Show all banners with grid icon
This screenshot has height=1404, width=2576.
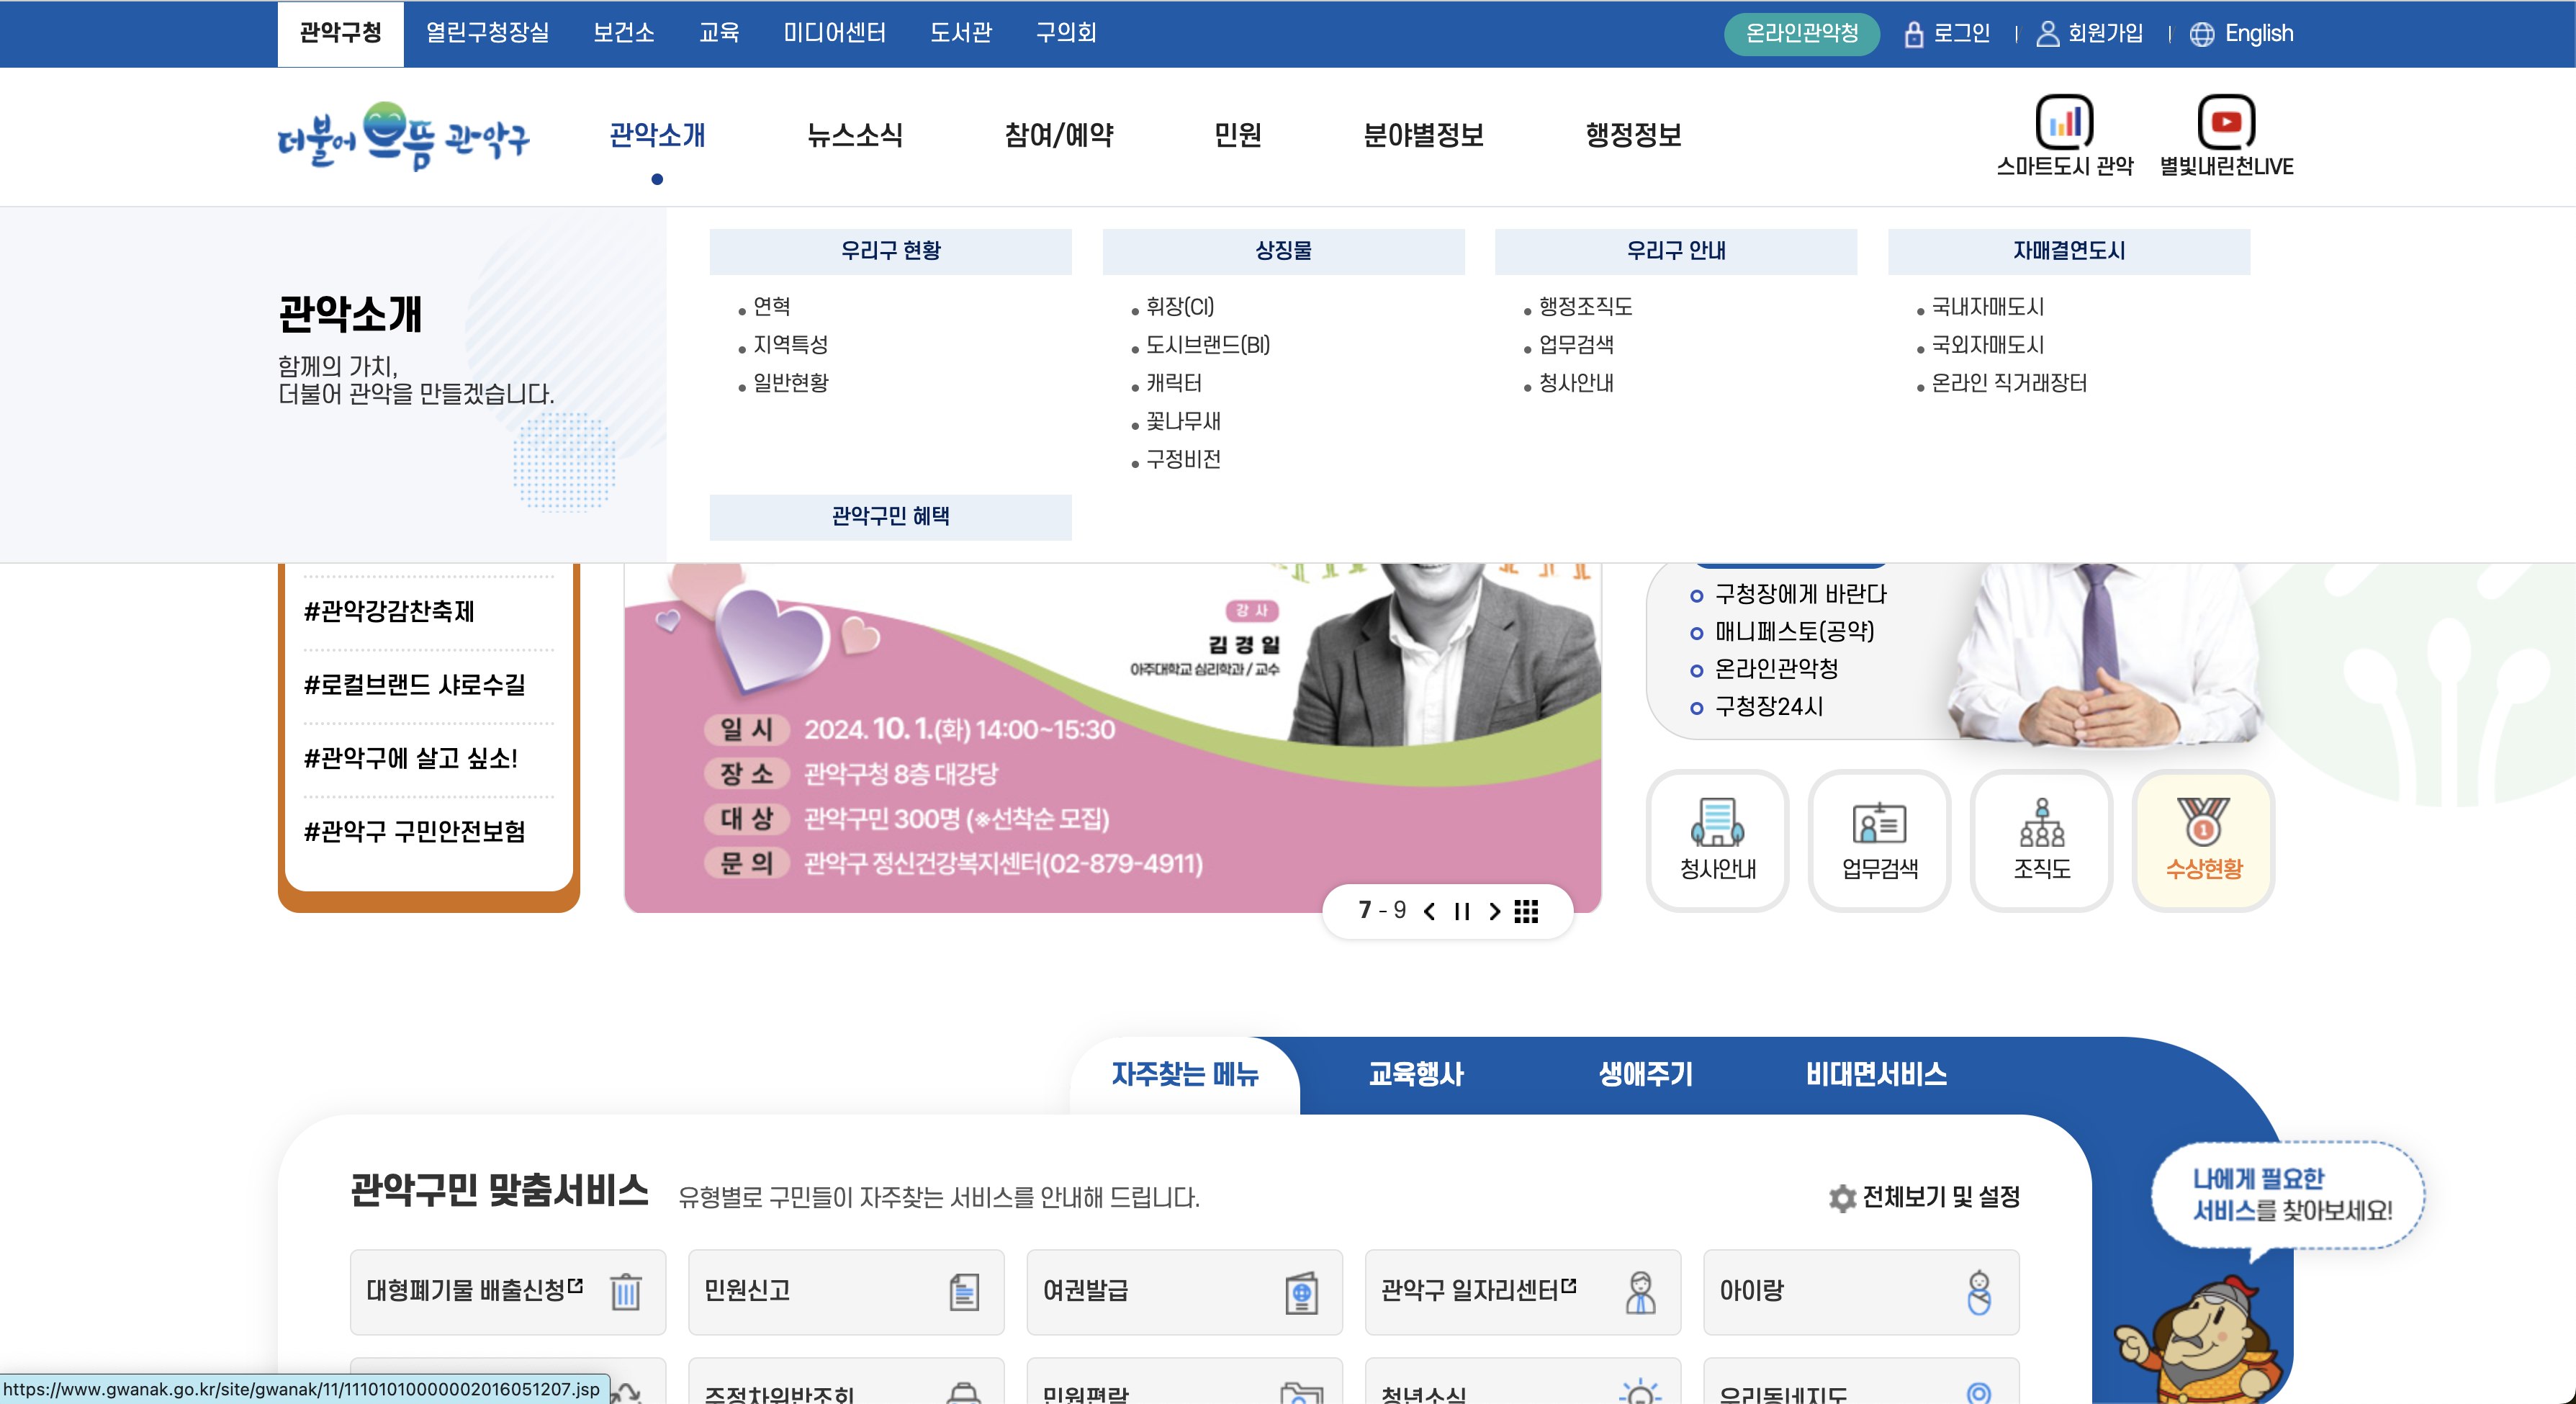[1526, 911]
